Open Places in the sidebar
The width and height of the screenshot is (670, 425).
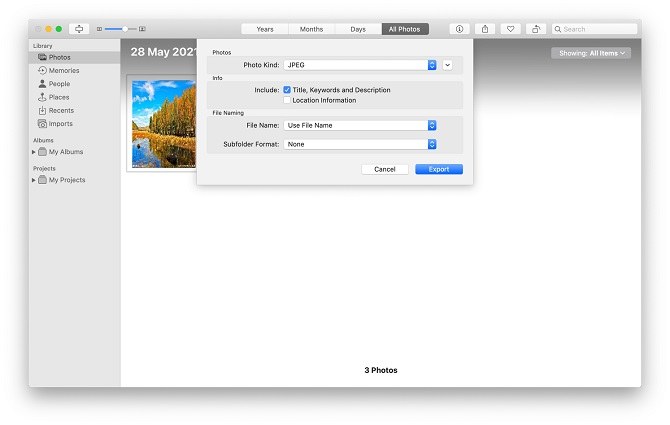[59, 97]
